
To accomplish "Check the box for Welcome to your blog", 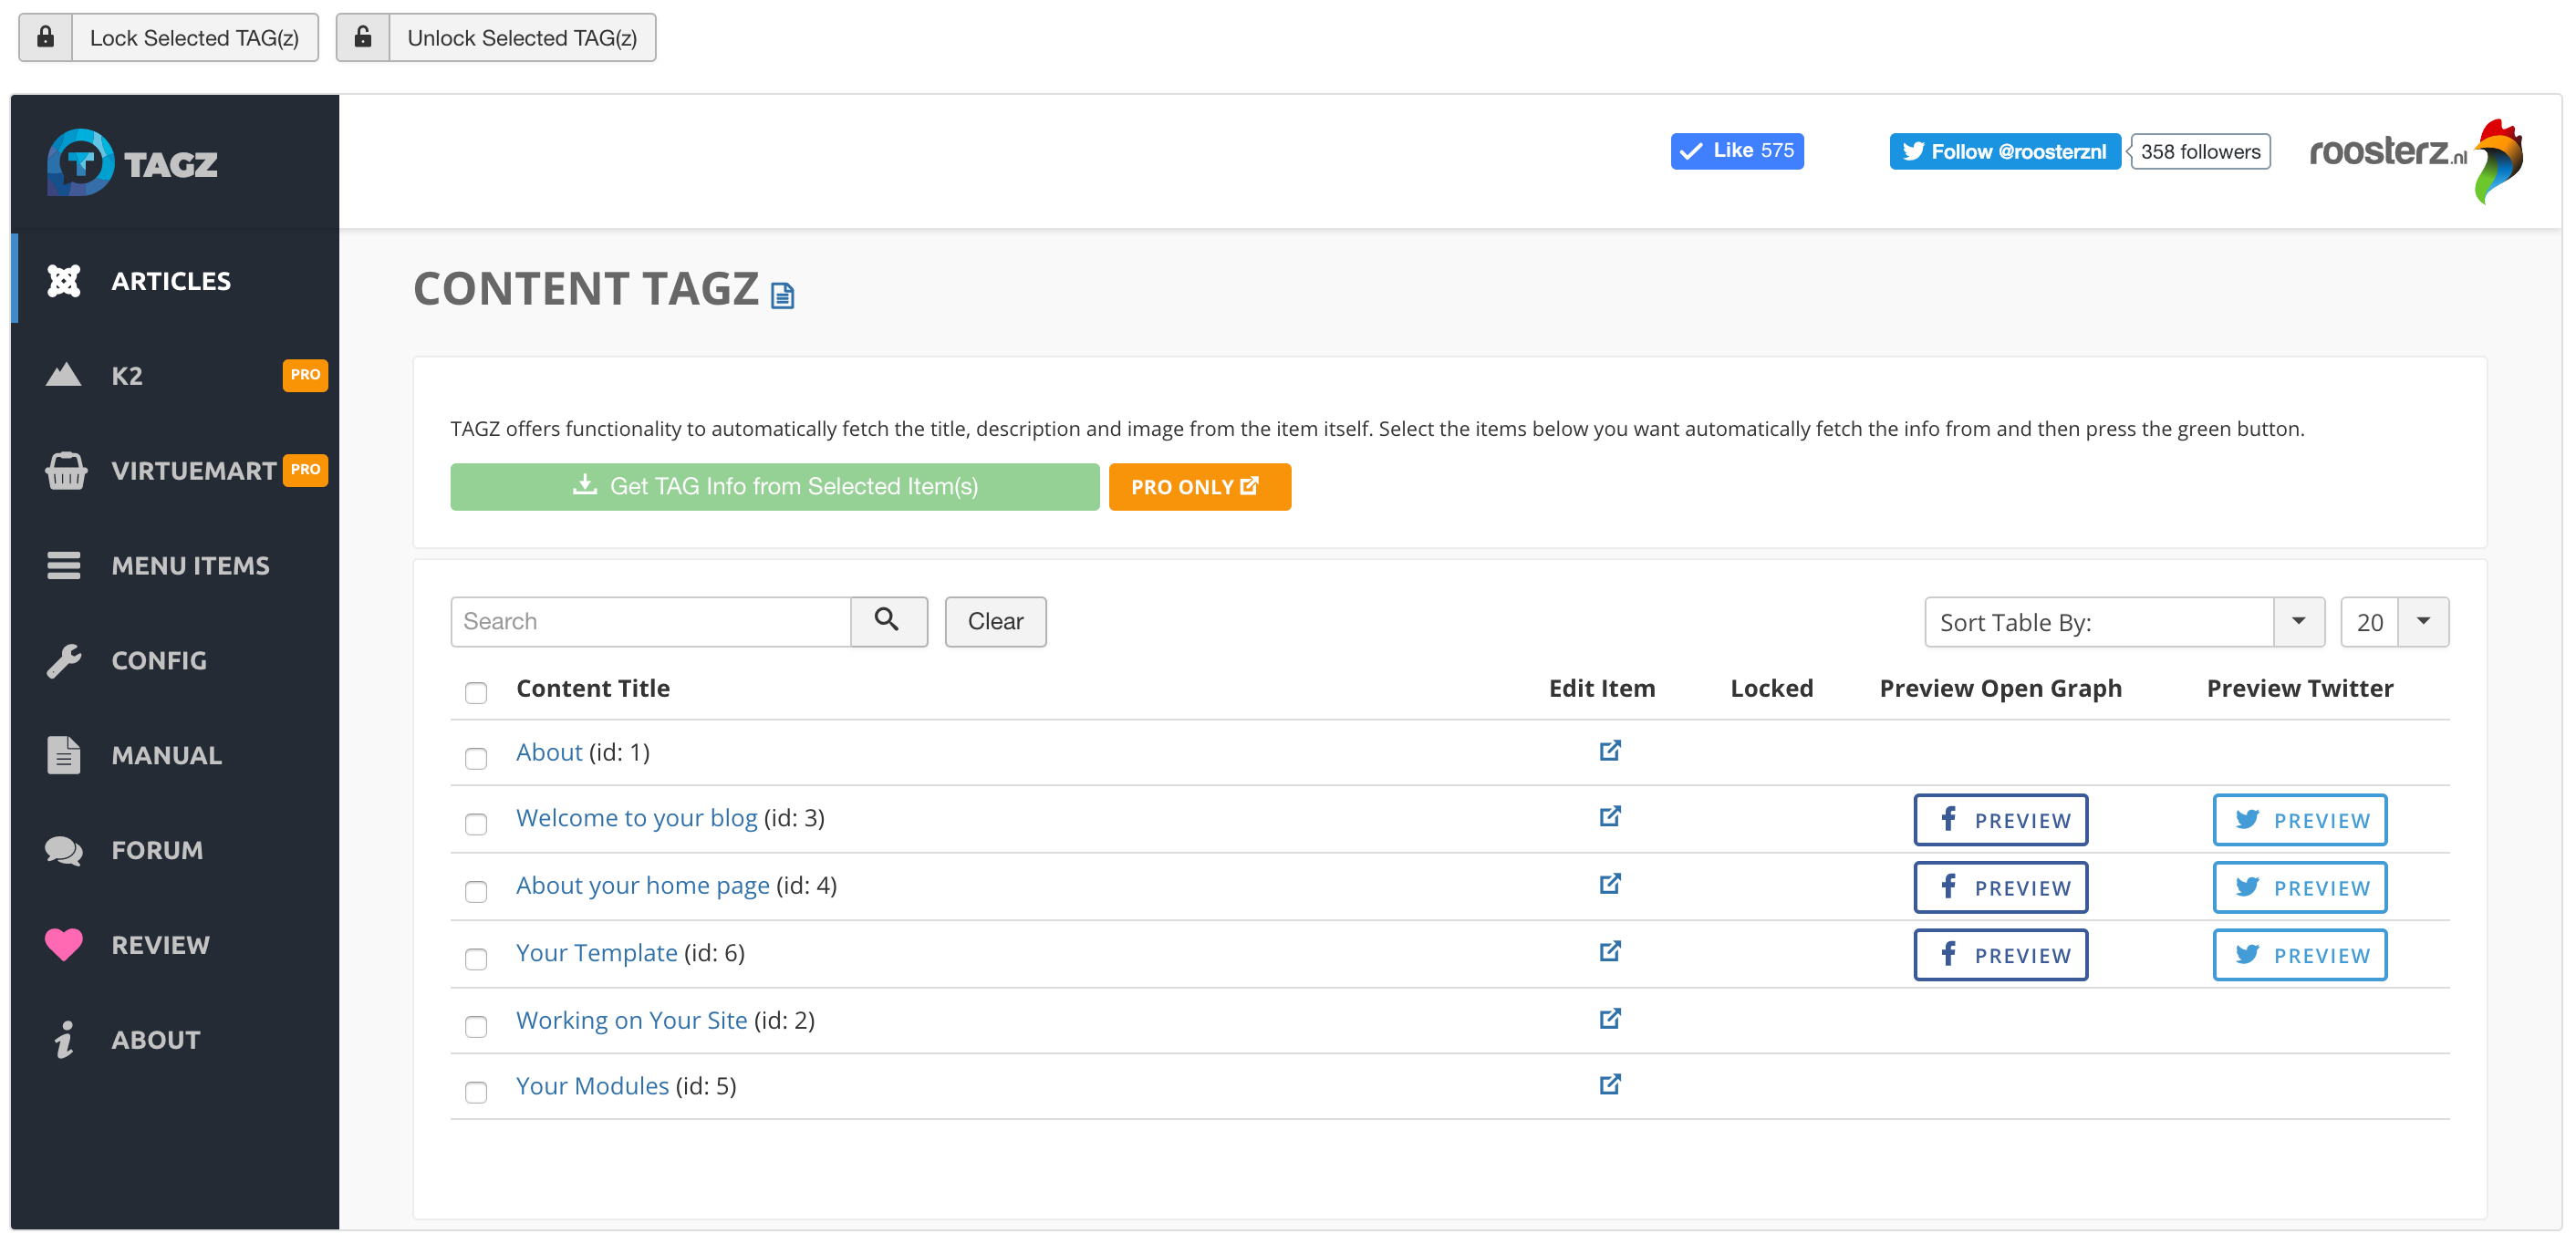I will pos(476,824).
